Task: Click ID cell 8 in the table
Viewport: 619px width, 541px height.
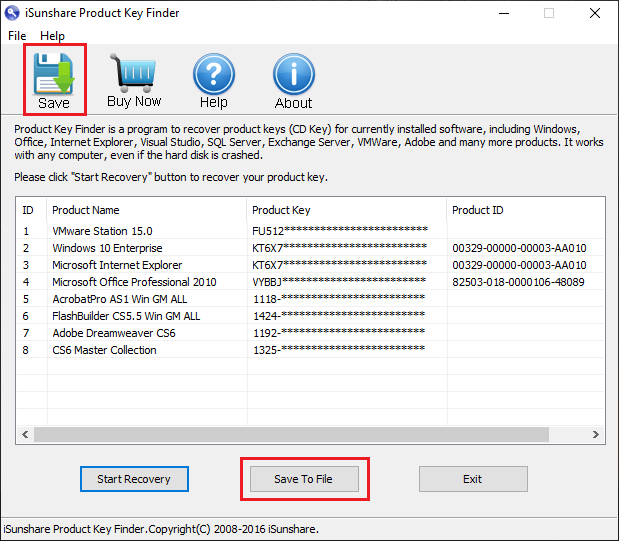Action: click(x=26, y=350)
